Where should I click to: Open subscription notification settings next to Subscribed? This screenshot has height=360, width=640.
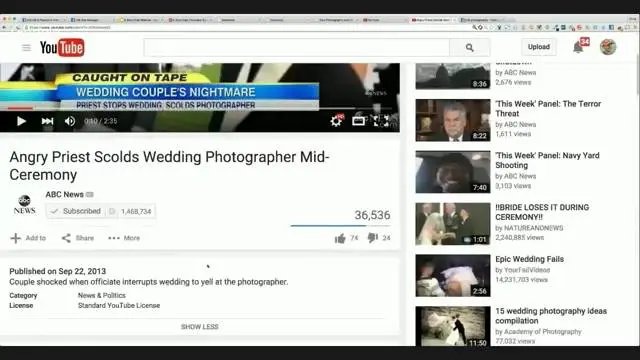tap(112, 211)
